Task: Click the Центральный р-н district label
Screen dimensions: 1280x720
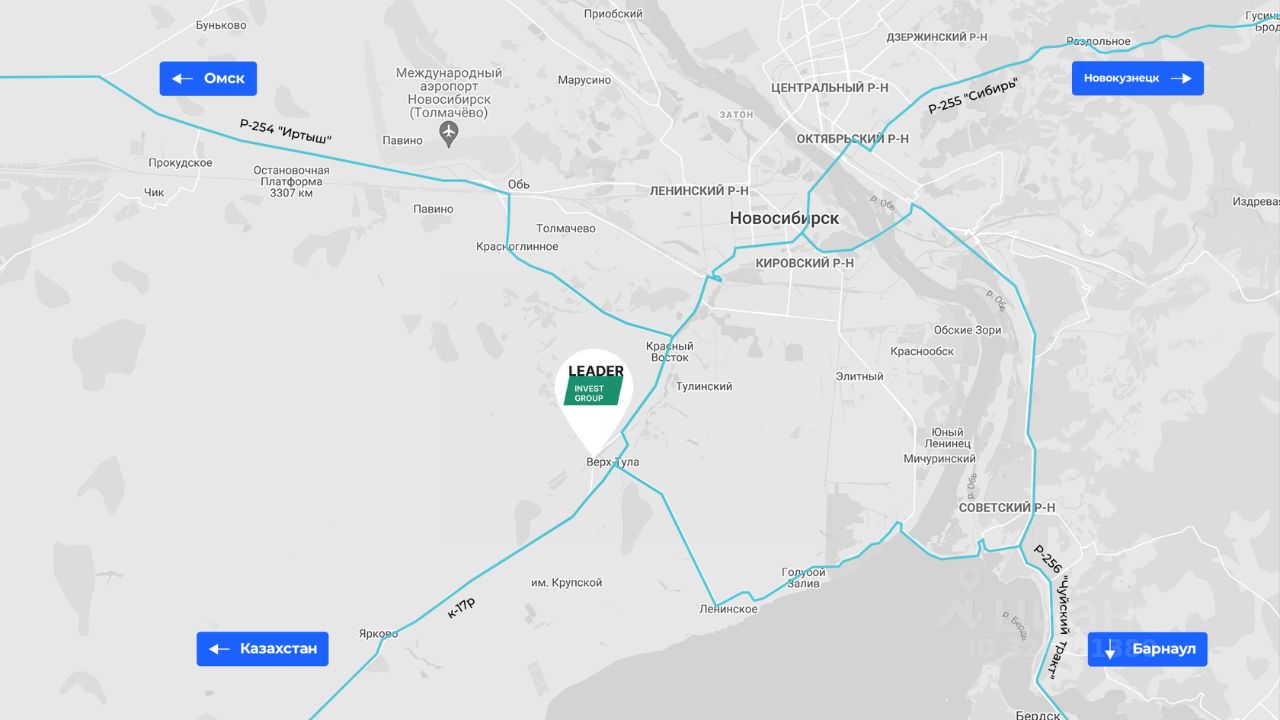Action: click(830, 88)
